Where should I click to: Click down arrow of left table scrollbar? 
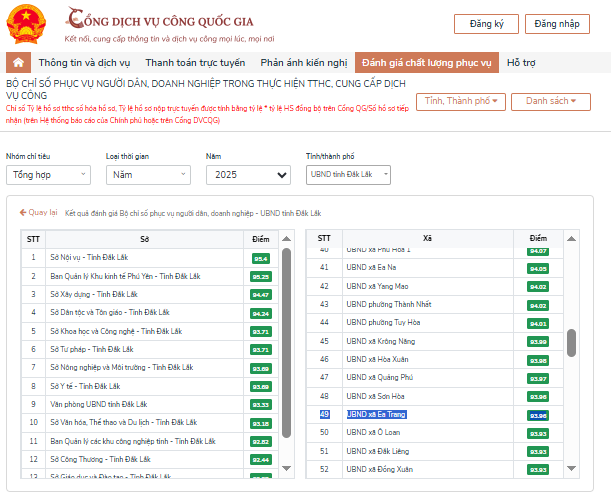tap(286, 469)
